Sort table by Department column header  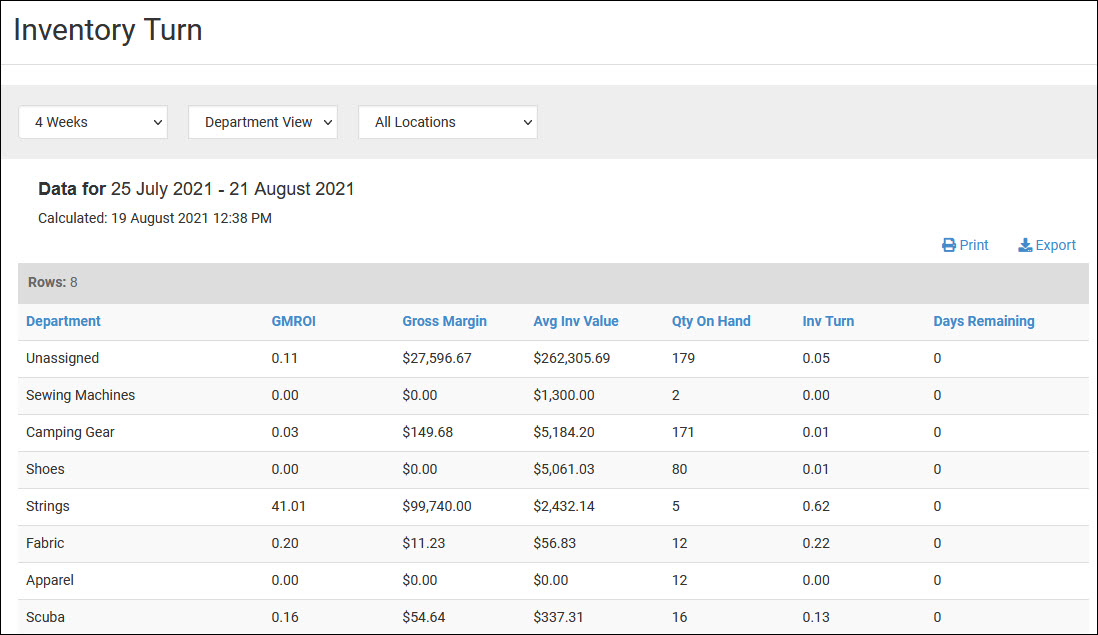pyautogui.click(x=63, y=321)
